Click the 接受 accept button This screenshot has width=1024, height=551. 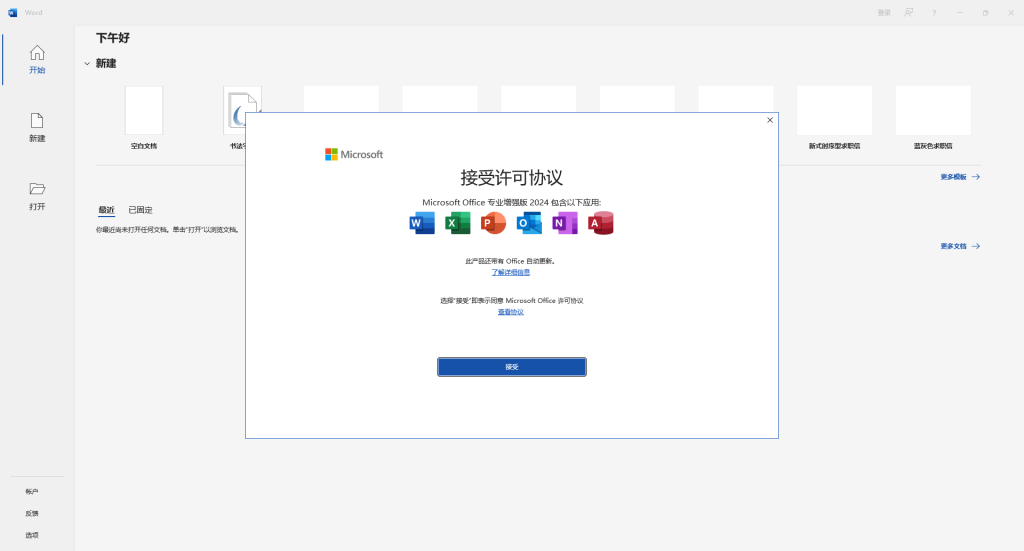click(512, 367)
